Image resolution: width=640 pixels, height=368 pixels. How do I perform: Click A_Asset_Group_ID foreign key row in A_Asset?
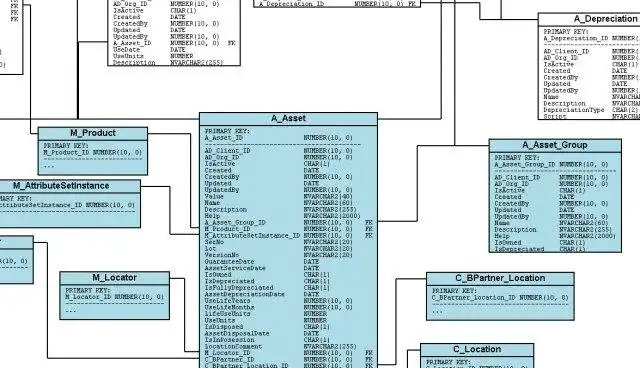click(289, 223)
